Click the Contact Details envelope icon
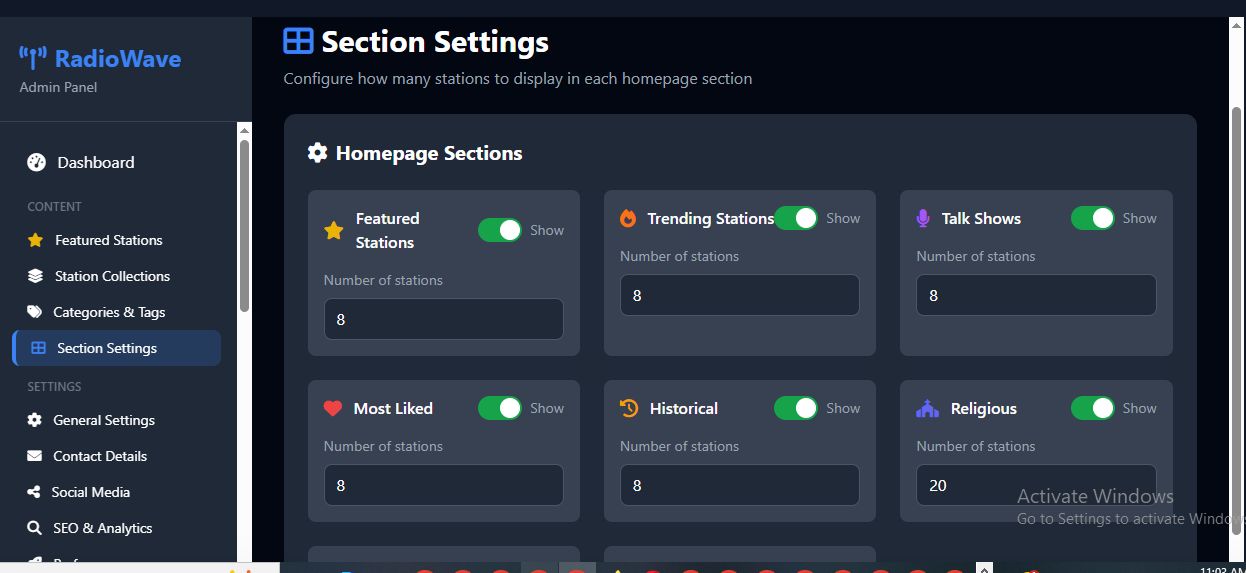 [x=35, y=456]
